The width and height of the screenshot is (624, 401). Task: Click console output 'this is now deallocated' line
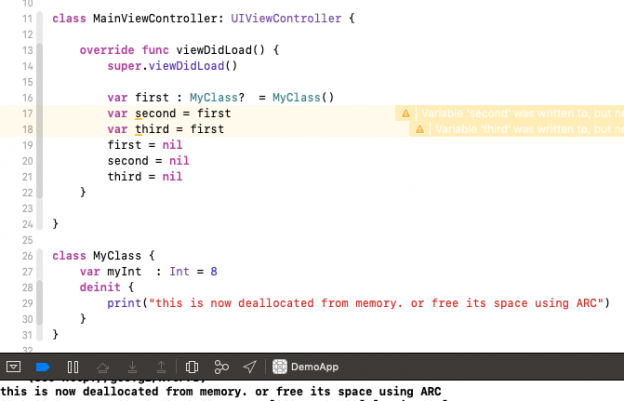[x=221, y=392]
